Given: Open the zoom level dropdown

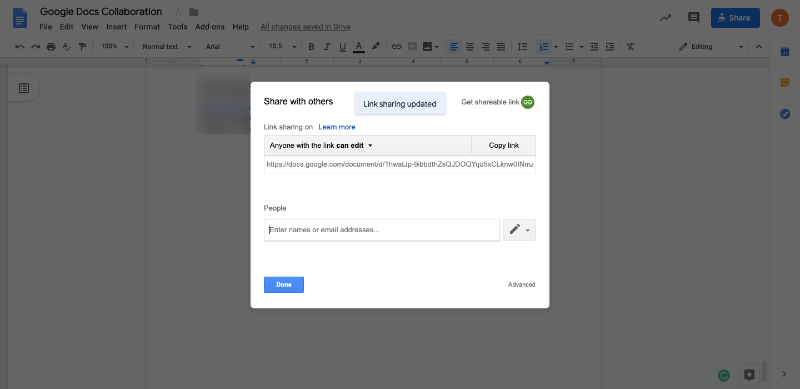Looking at the screenshot, I should point(115,46).
